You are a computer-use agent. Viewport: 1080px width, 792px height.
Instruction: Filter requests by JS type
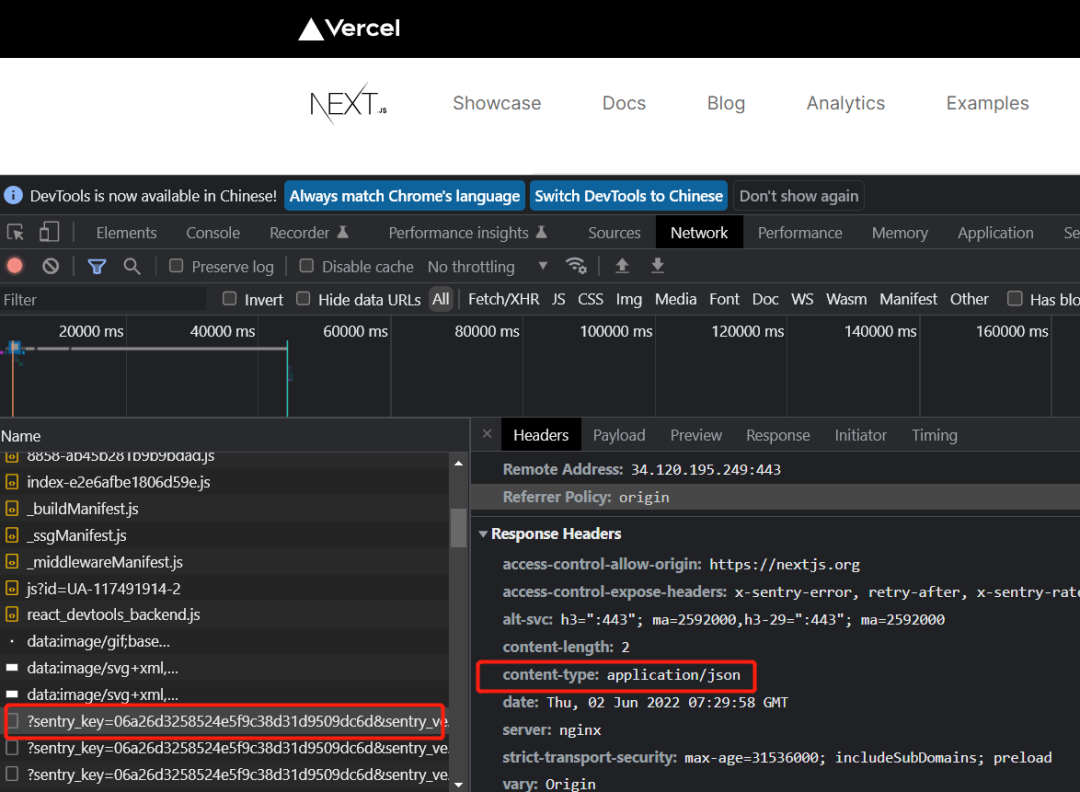pos(559,300)
